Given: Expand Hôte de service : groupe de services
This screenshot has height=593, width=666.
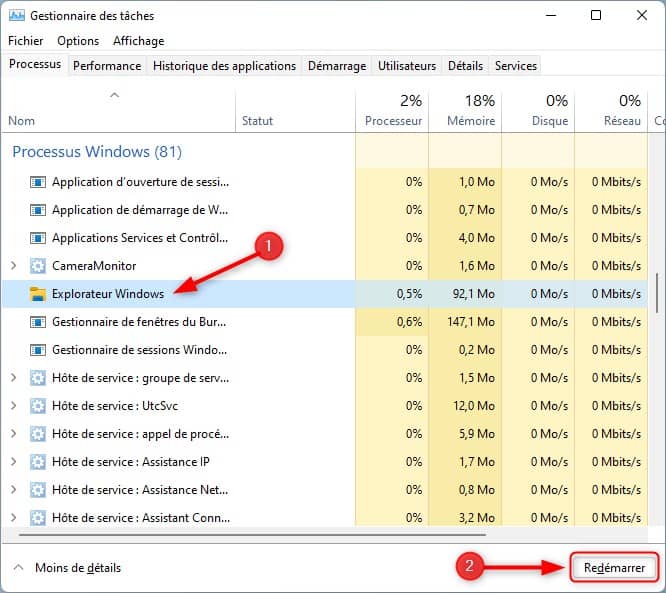Looking at the screenshot, I should click(x=13, y=378).
